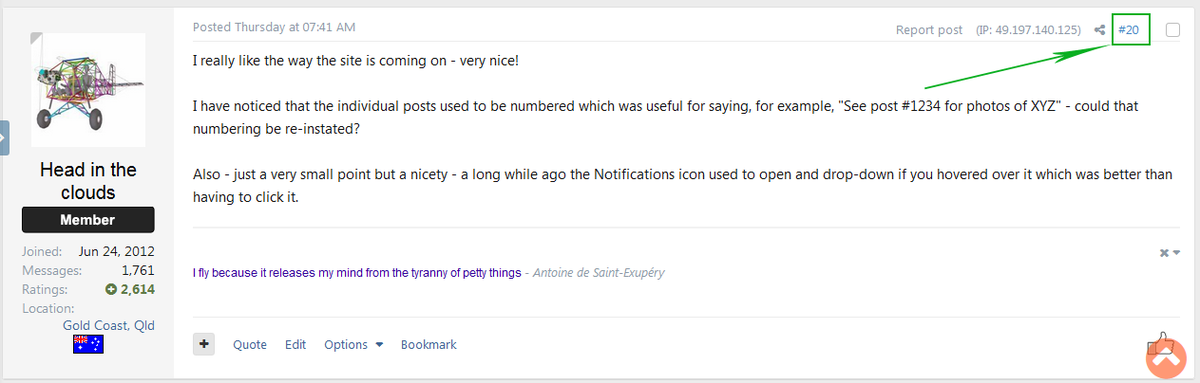1200x383 pixels.
Task: Click the share post icon
Action: click(1099, 30)
